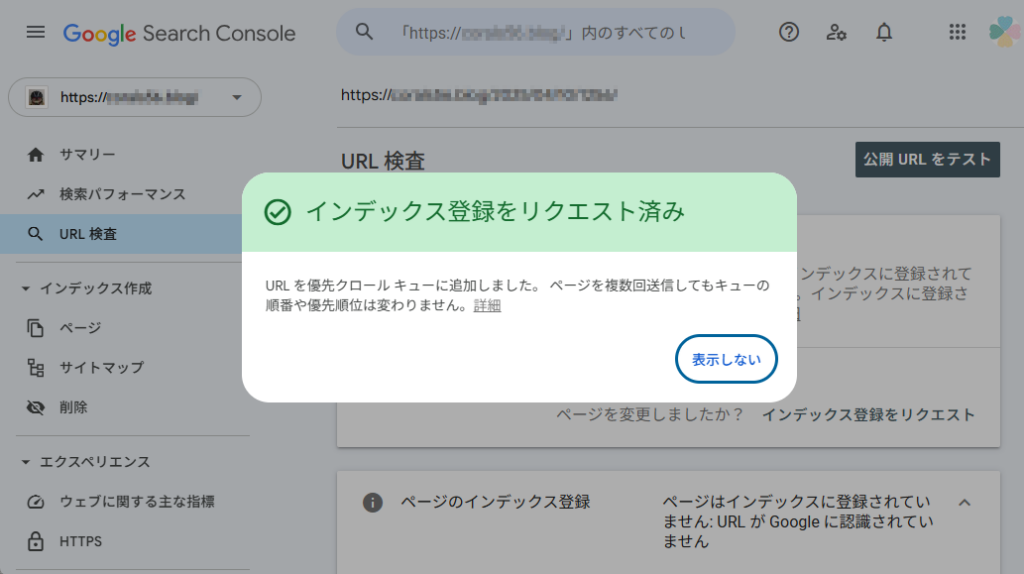Click the pages icon beside ページ
1024x574 pixels.
(x=35, y=328)
